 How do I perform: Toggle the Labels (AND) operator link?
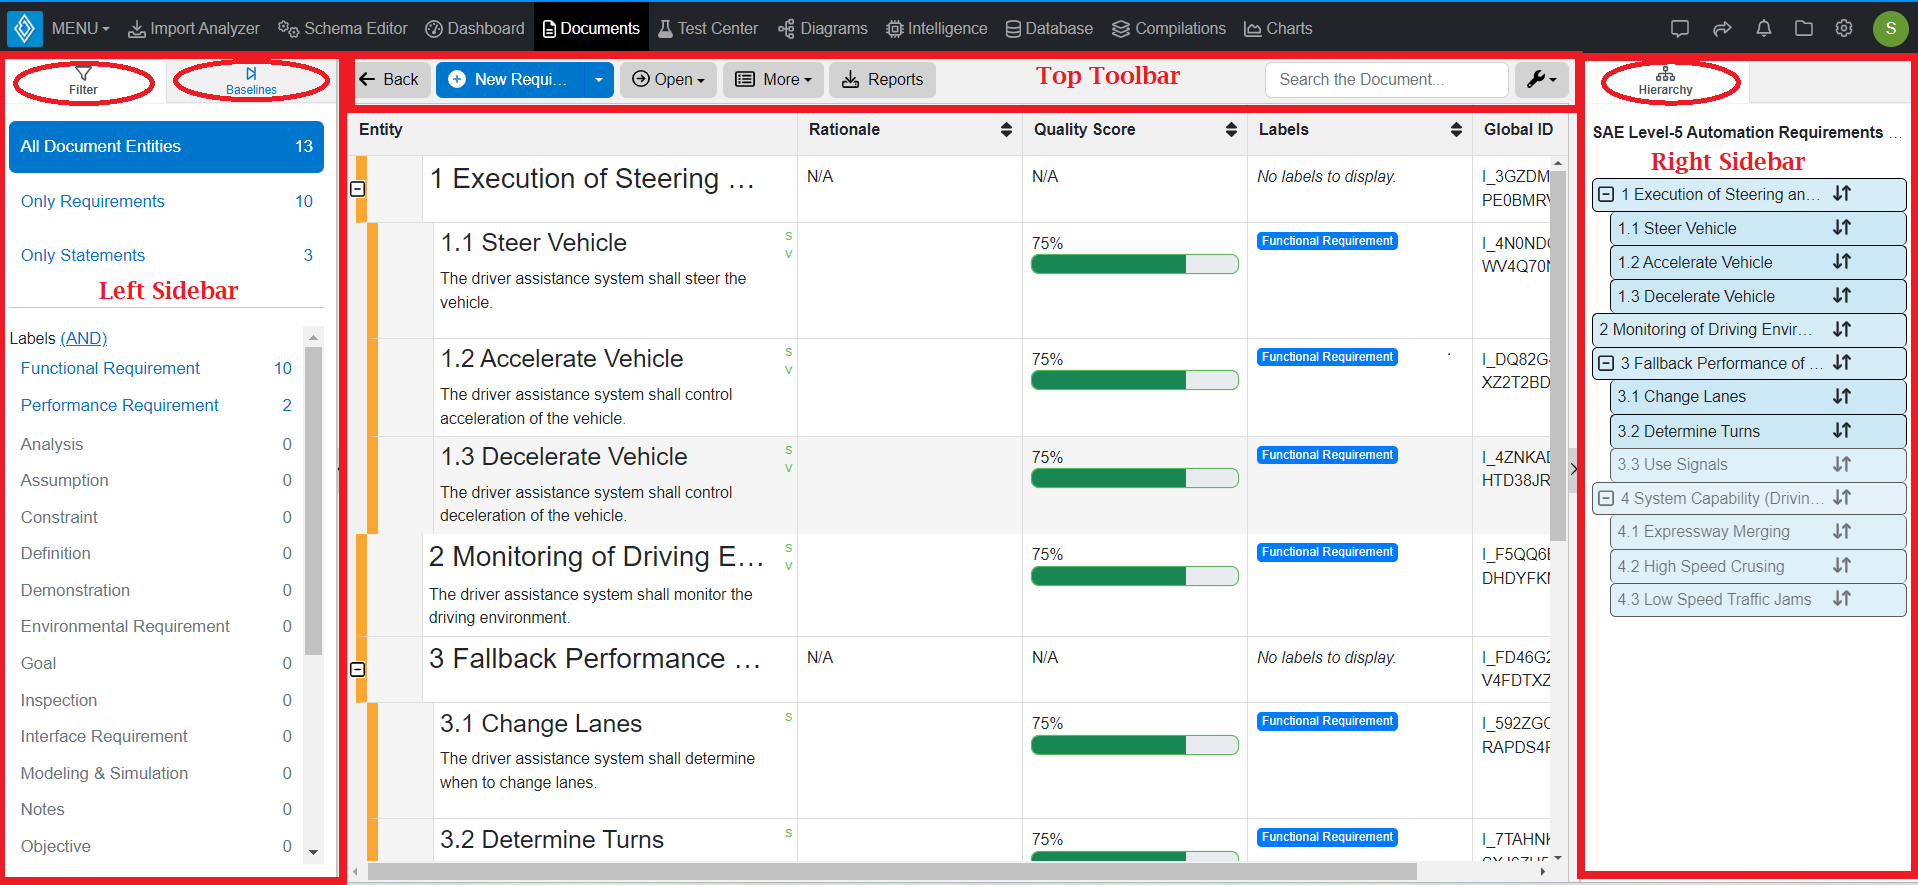[x=83, y=338]
